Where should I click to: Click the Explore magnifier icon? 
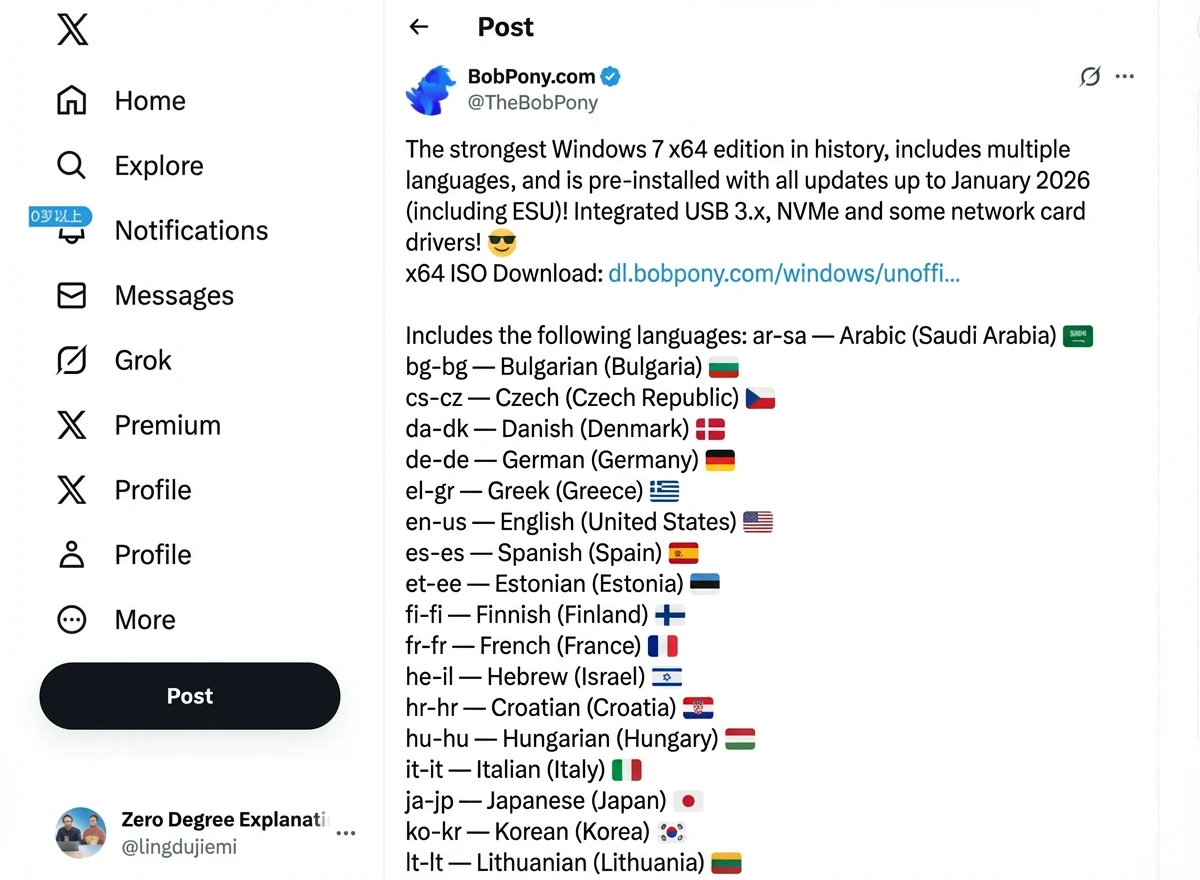click(72, 165)
